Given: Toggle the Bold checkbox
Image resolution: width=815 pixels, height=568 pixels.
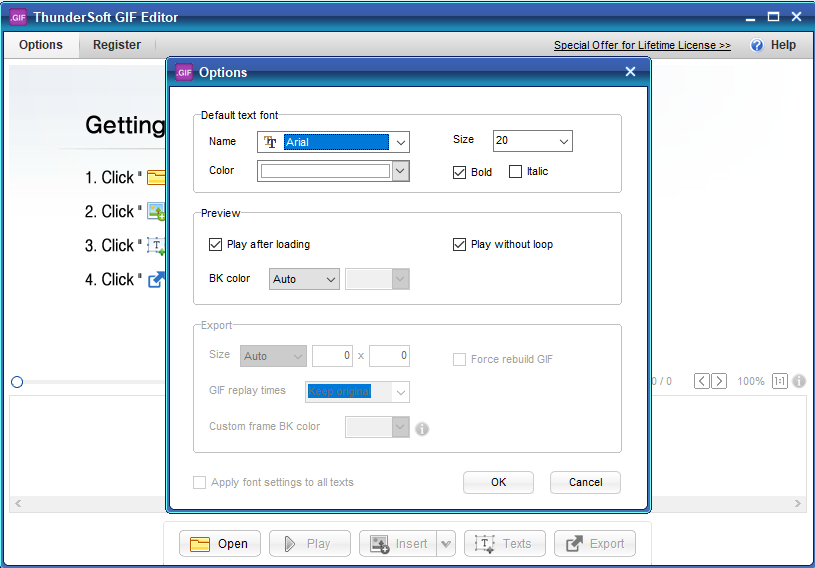Looking at the screenshot, I should [459, 172].
